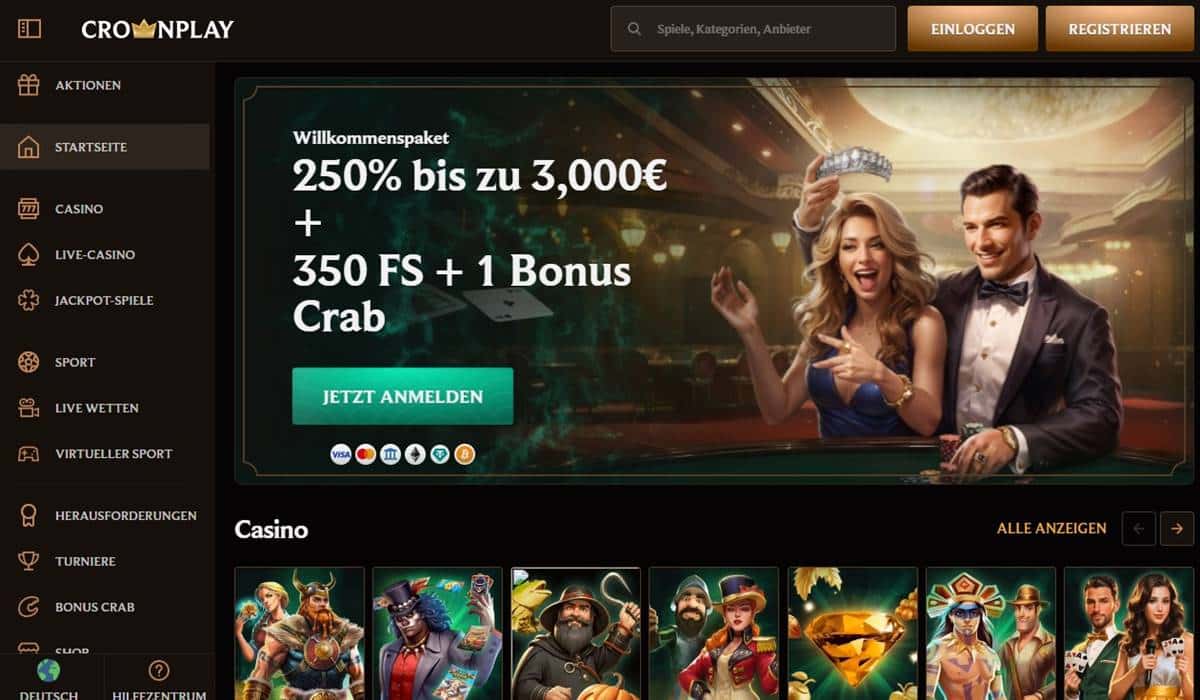Viewport: 1200px width, 700px height.
Task: Focus the Spiele, Kategorien, Anbieter search field
Action: click(753, 29)
